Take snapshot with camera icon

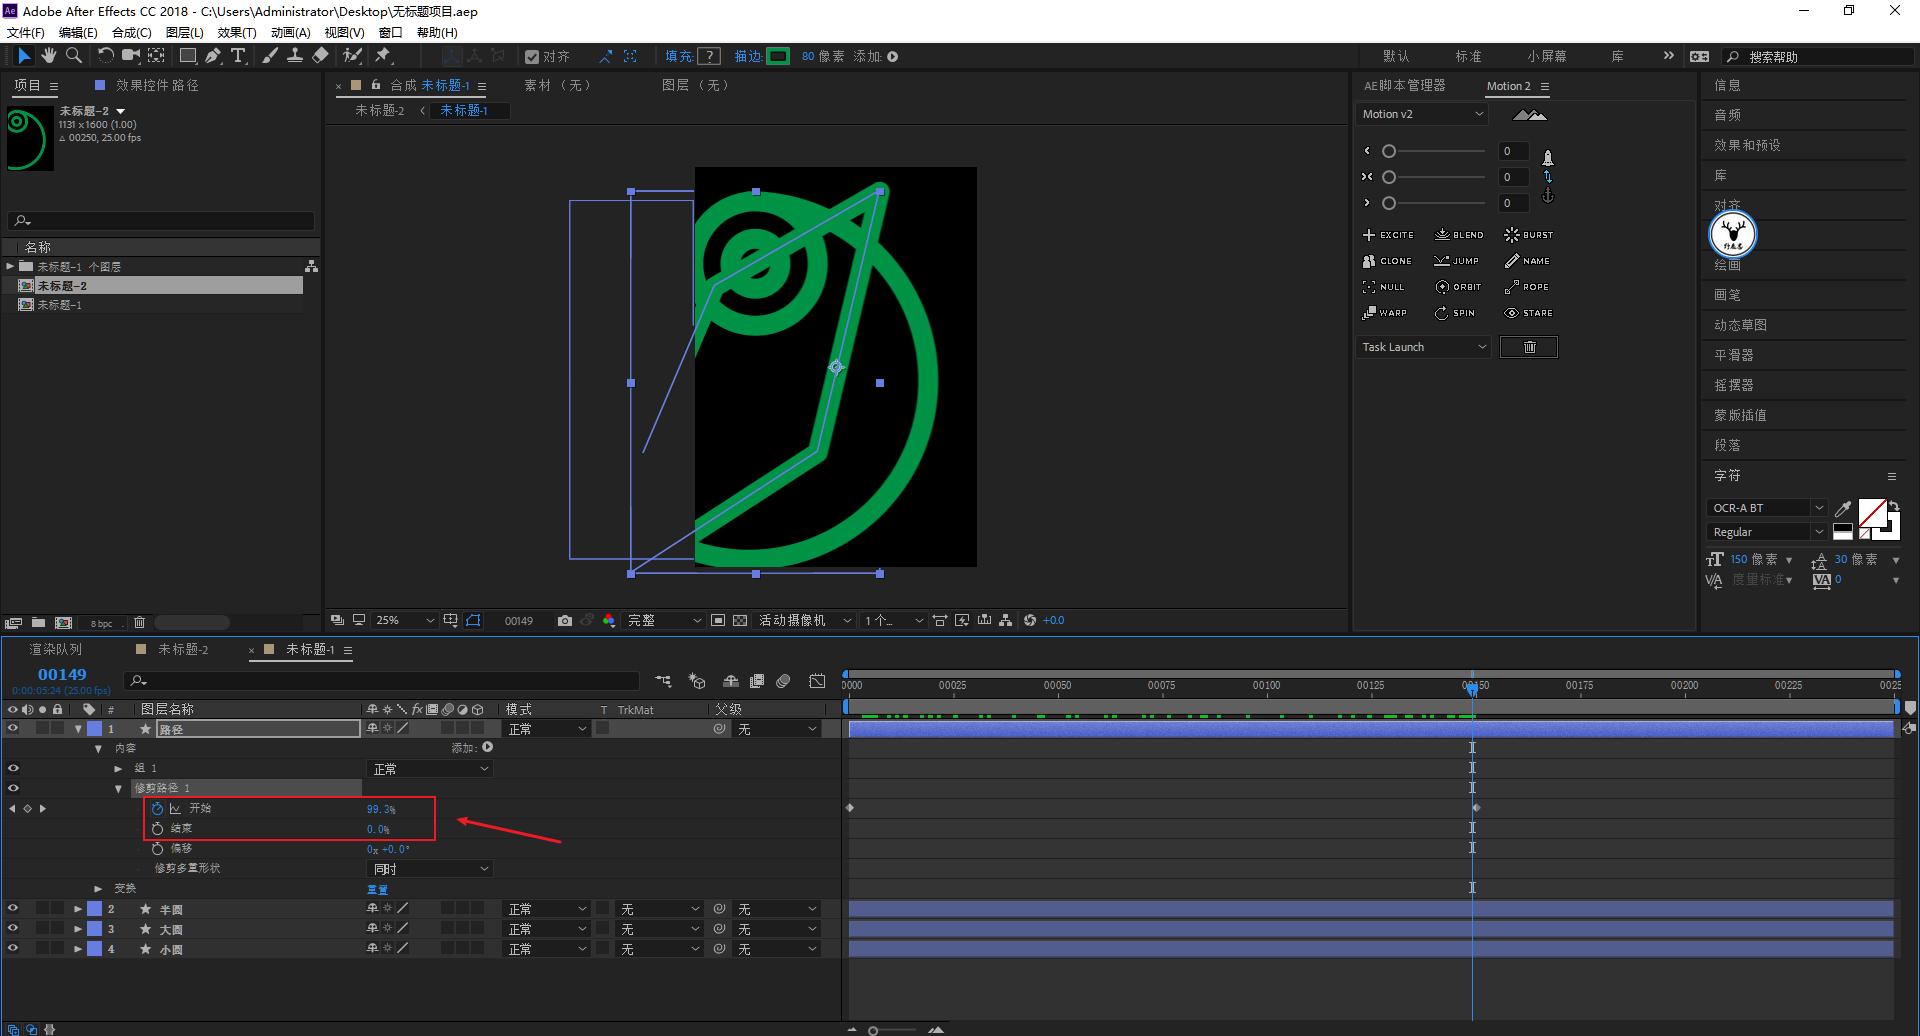tap(565, 621)
